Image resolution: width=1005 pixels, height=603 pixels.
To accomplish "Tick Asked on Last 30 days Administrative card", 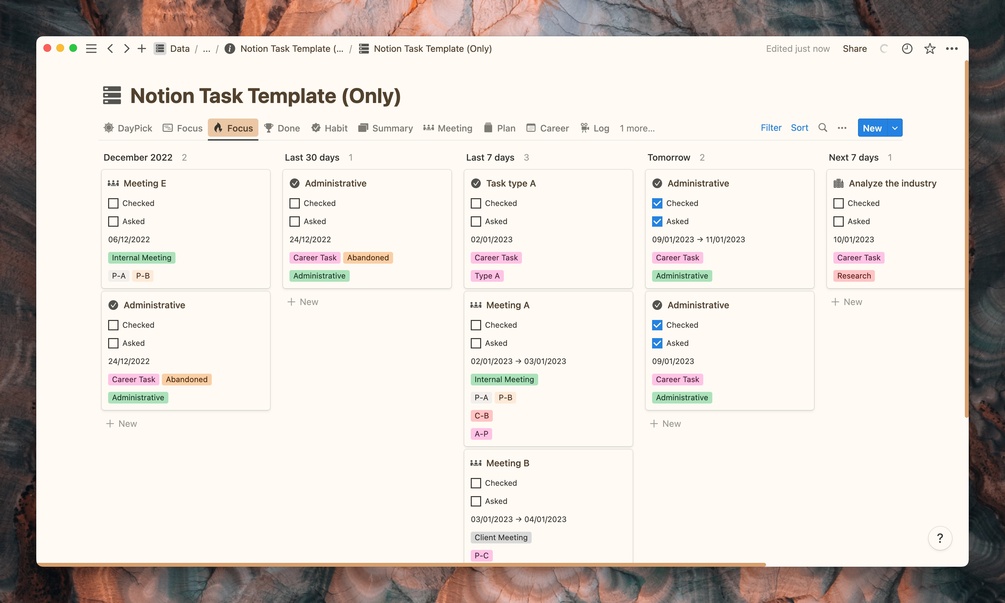I will pyautogui.click(x=295, y=221).
